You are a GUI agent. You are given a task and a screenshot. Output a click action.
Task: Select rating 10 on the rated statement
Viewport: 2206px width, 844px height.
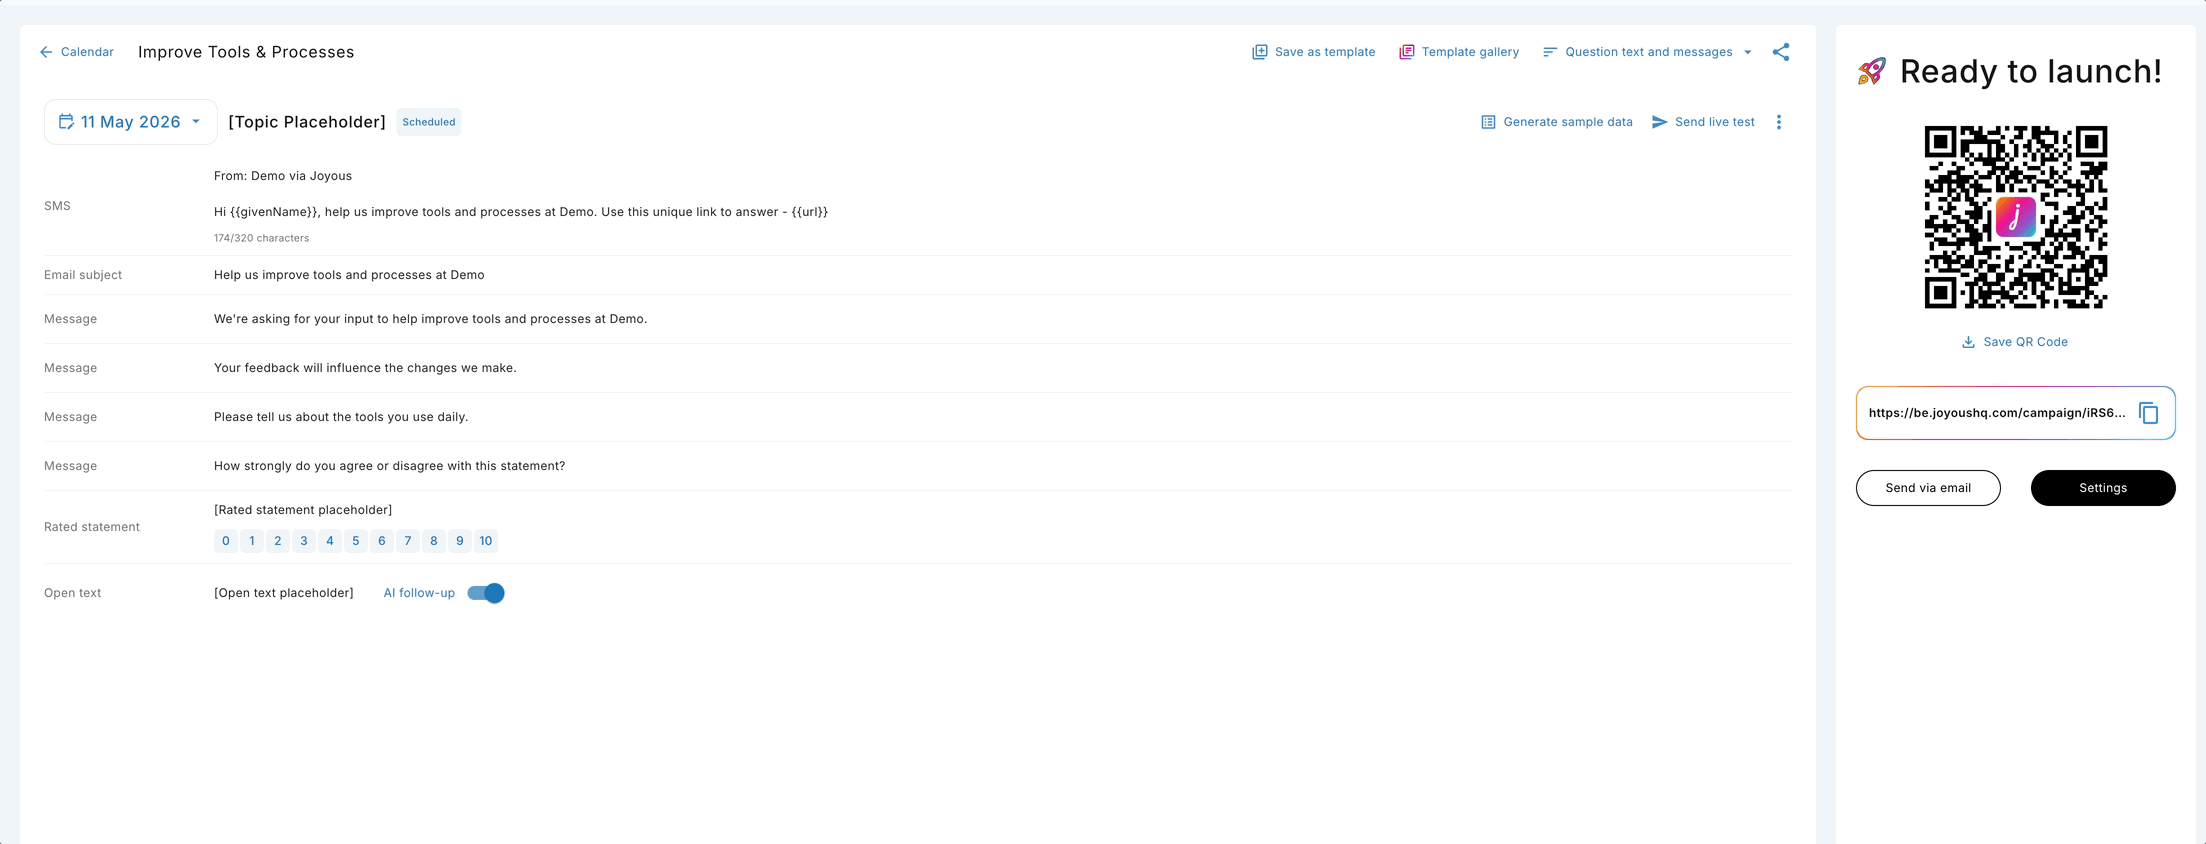pyautogui.click(x=486, y=541)
